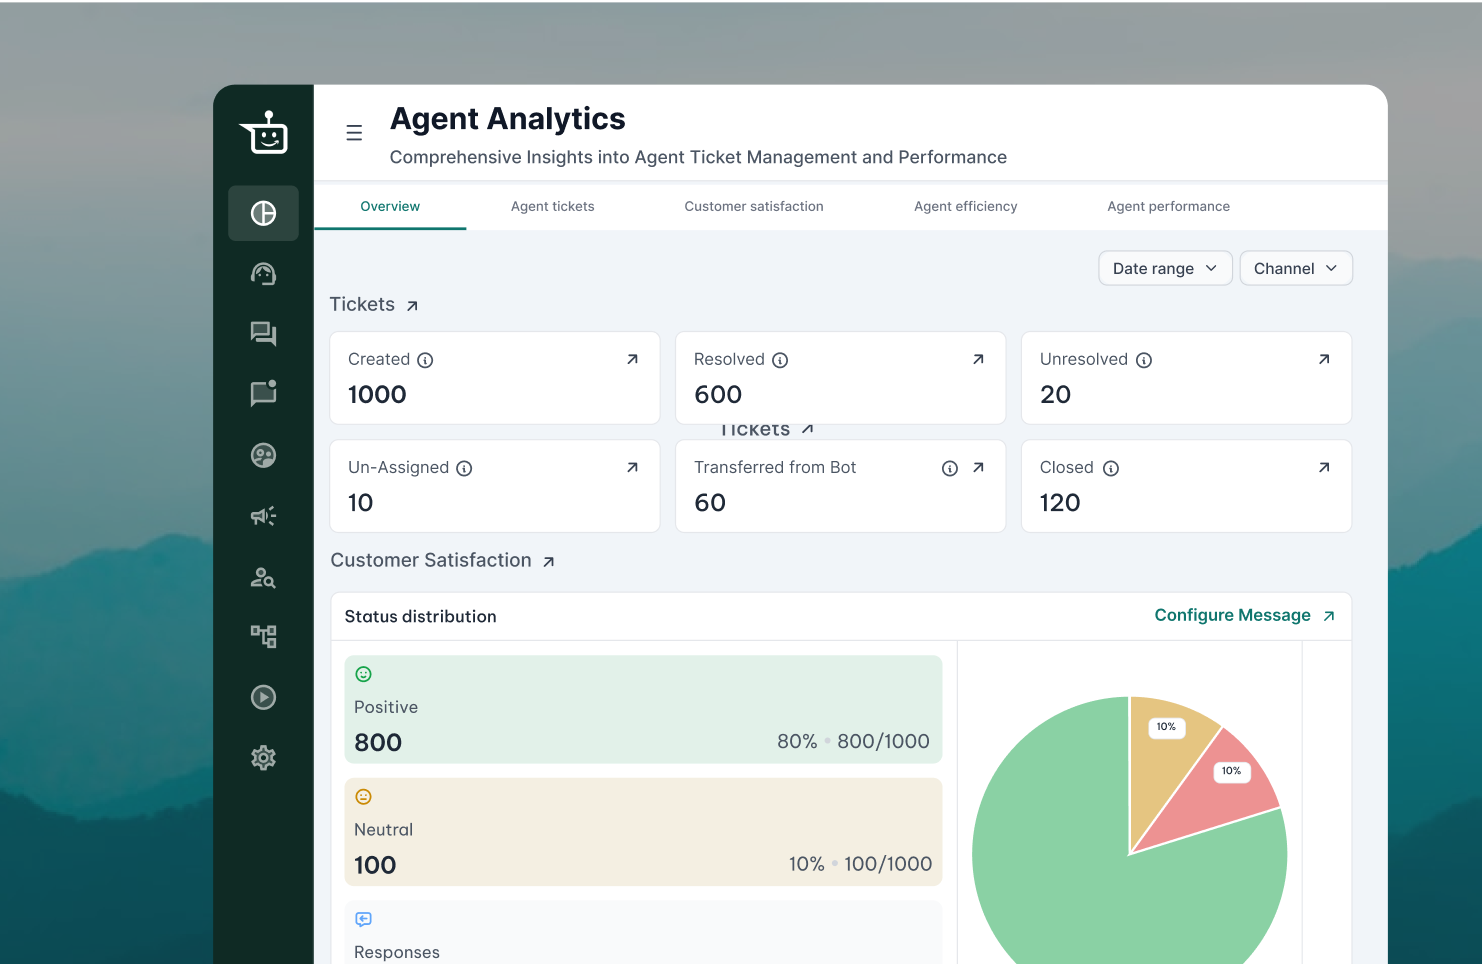The height and width of the screenshot is (964, 1482).
Task: Open the Un-Assigned card arrow icon
Action: tap(632, 467)
